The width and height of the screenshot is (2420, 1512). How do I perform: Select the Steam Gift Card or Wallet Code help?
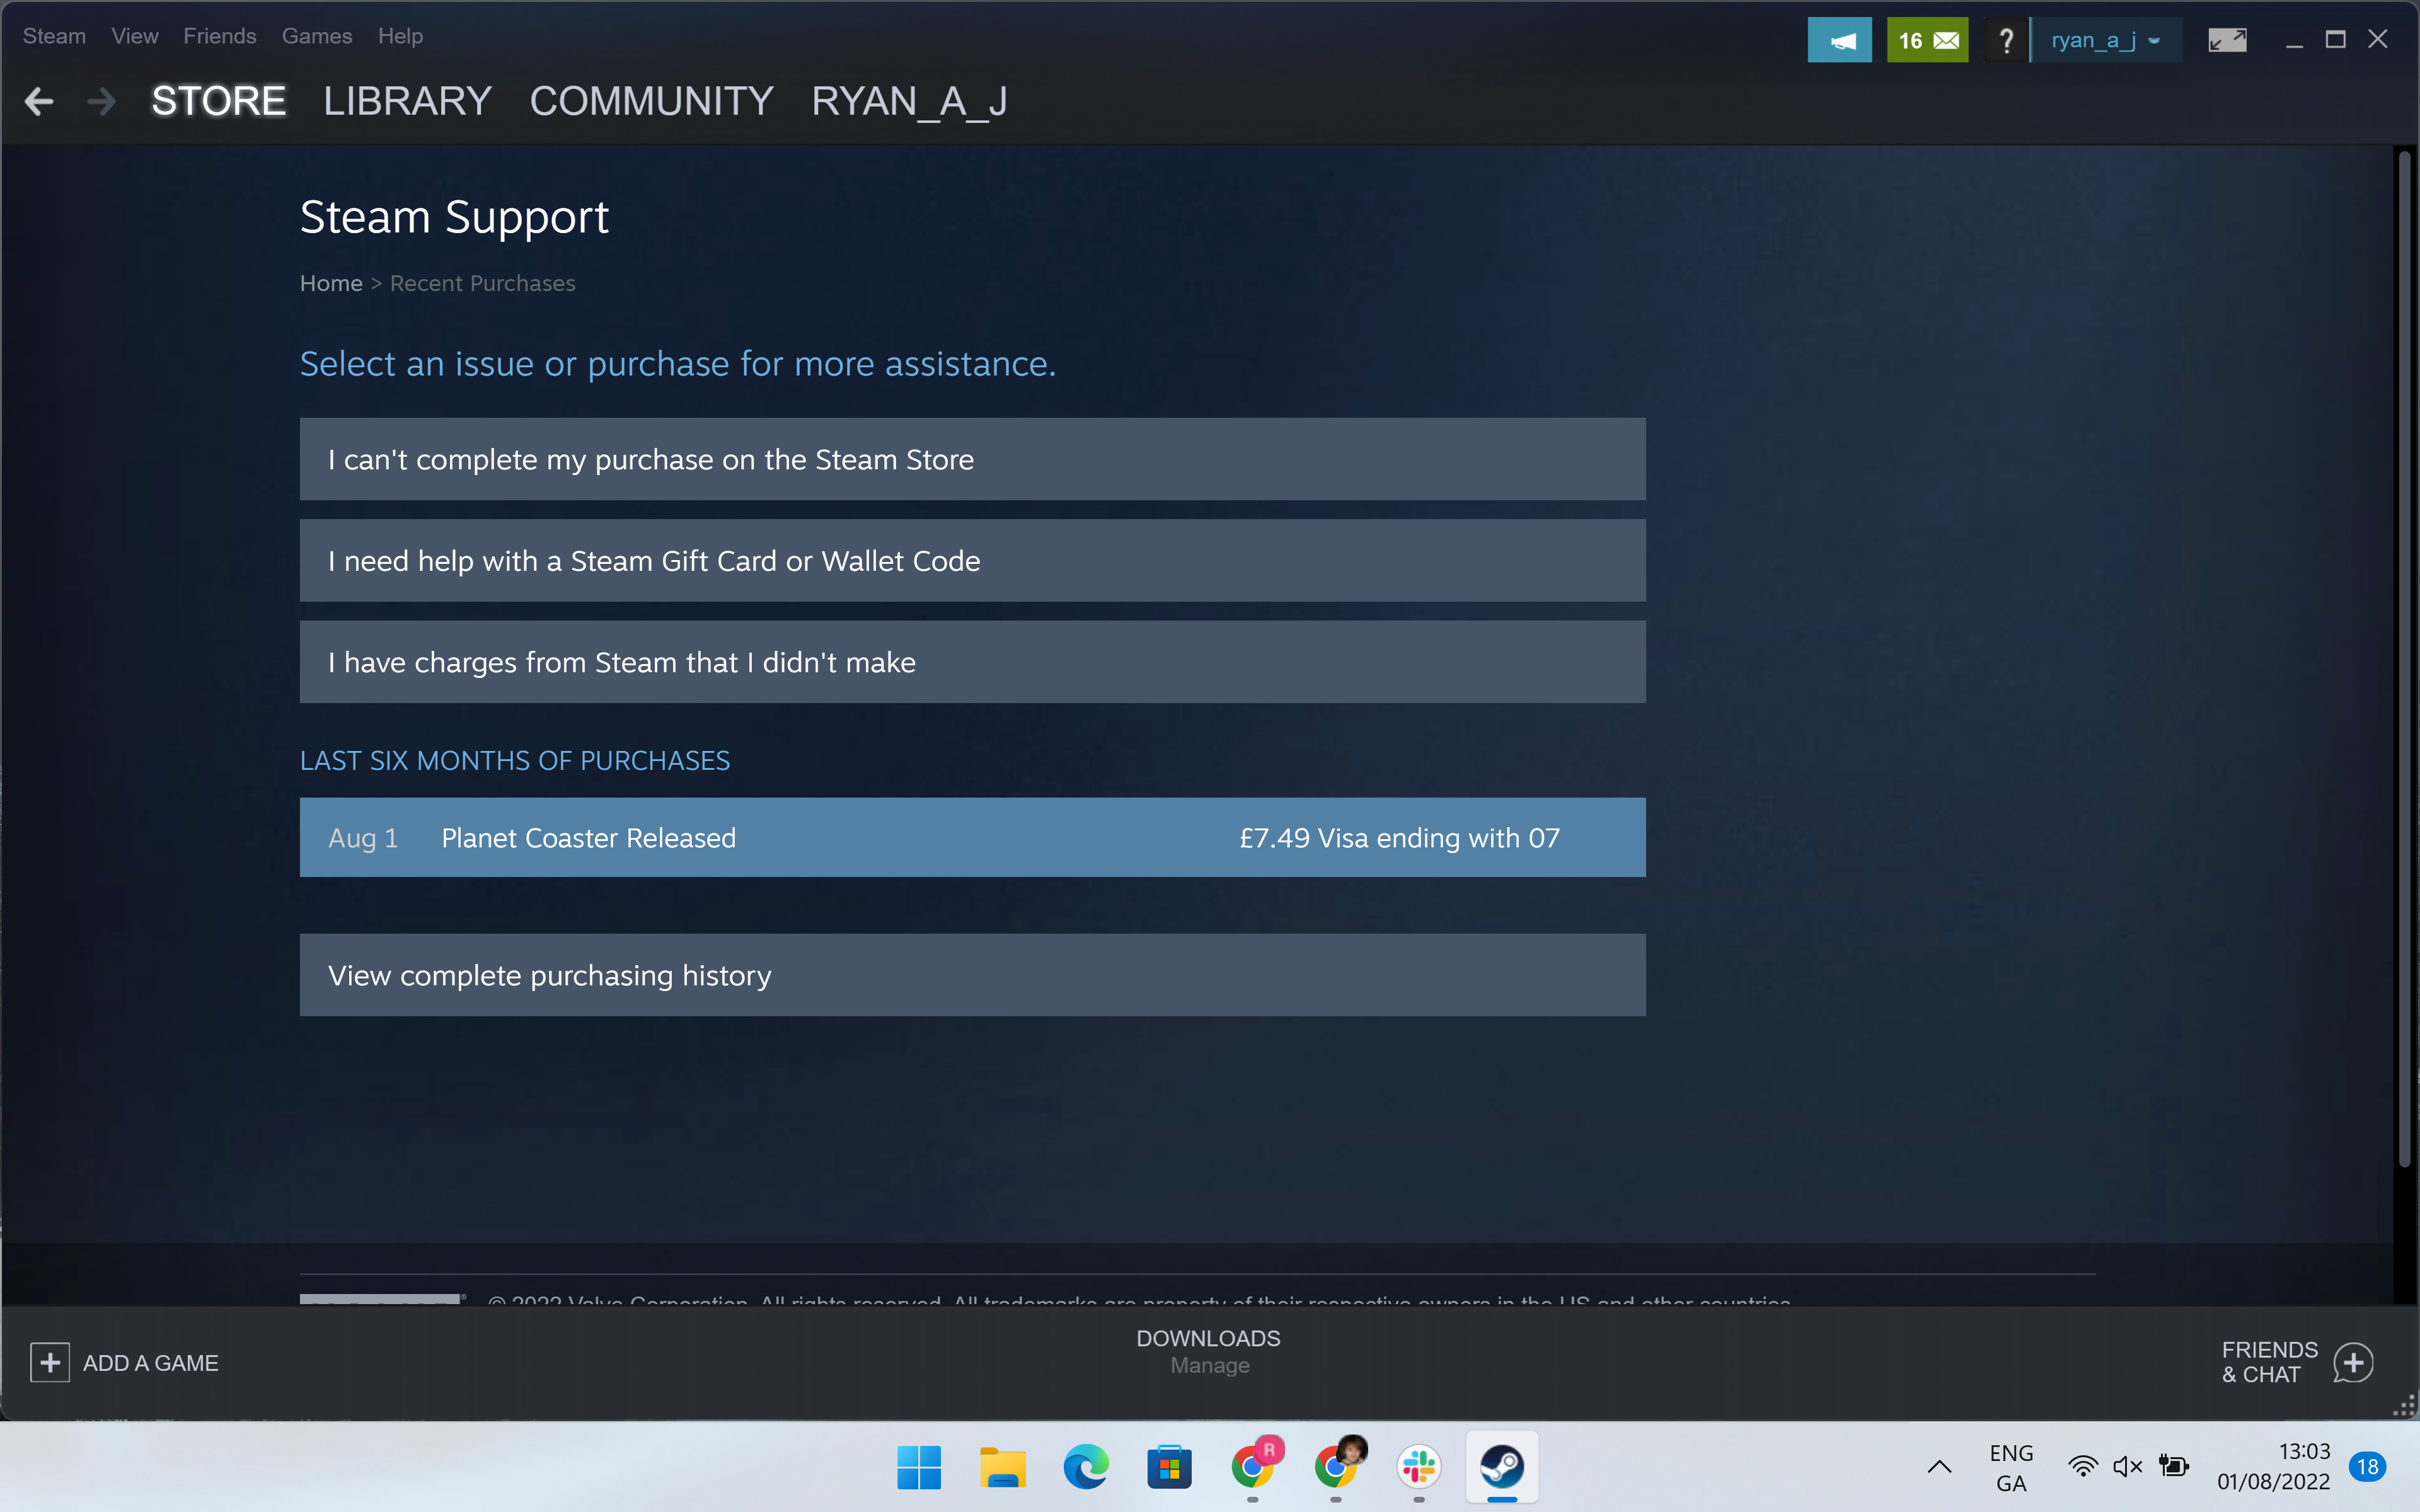coord(972,560)
